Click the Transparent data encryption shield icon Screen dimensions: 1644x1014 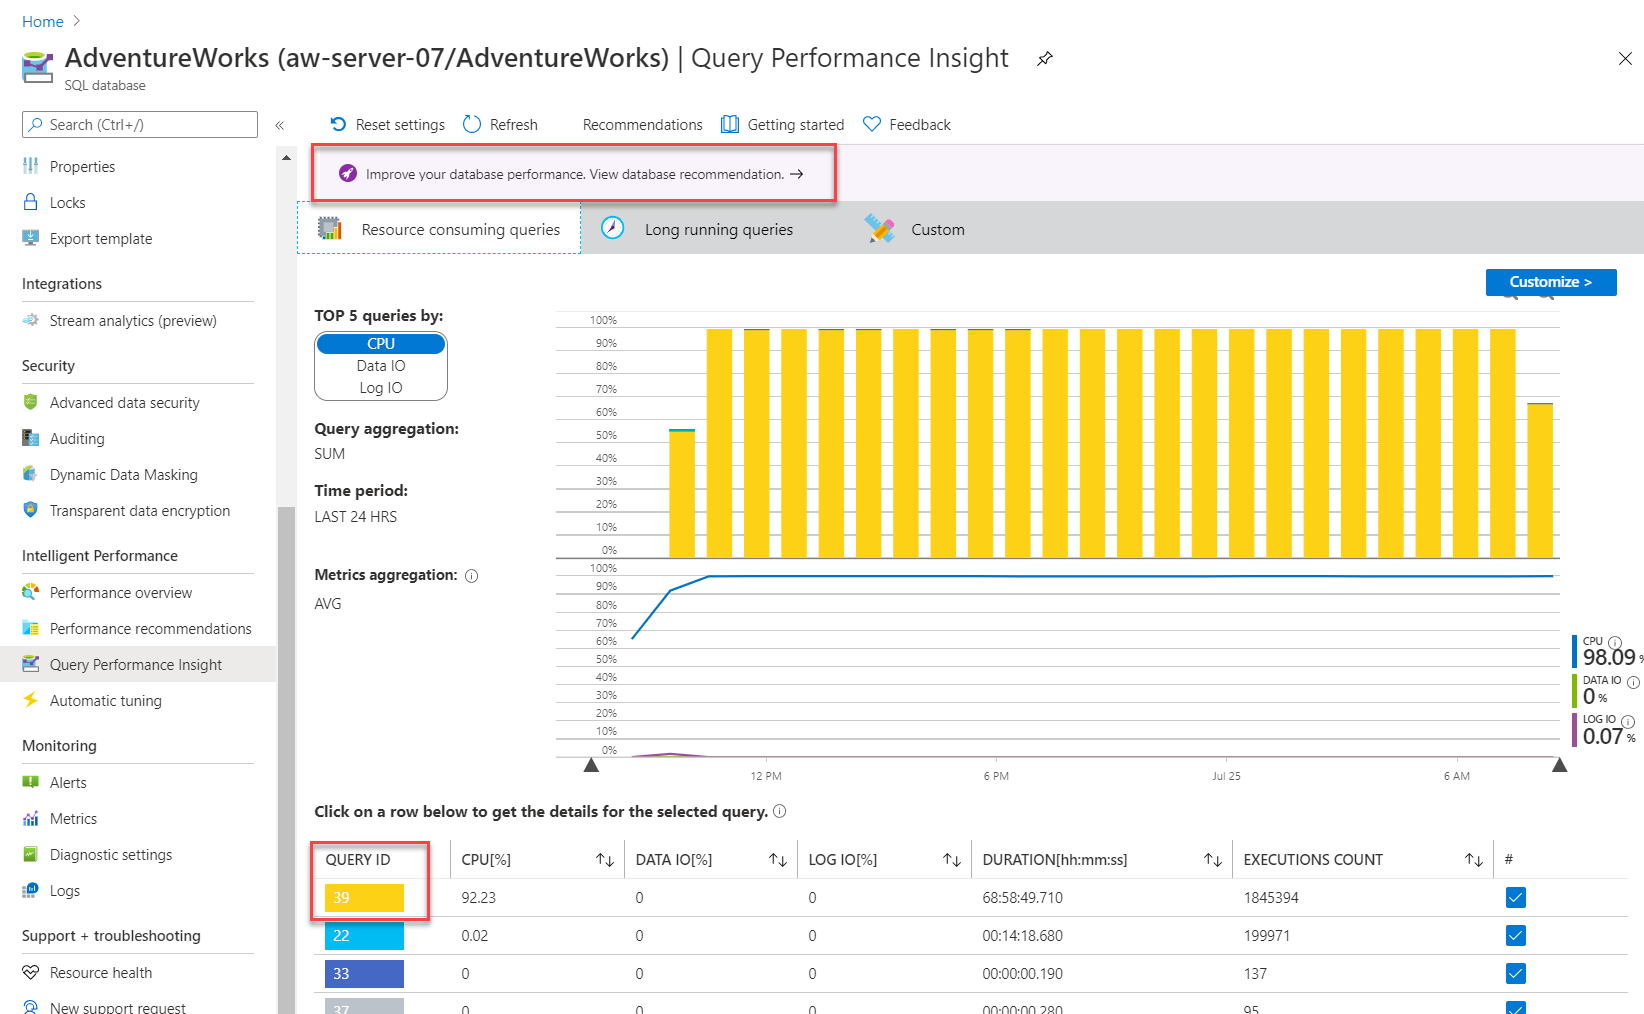click(31, 510)
